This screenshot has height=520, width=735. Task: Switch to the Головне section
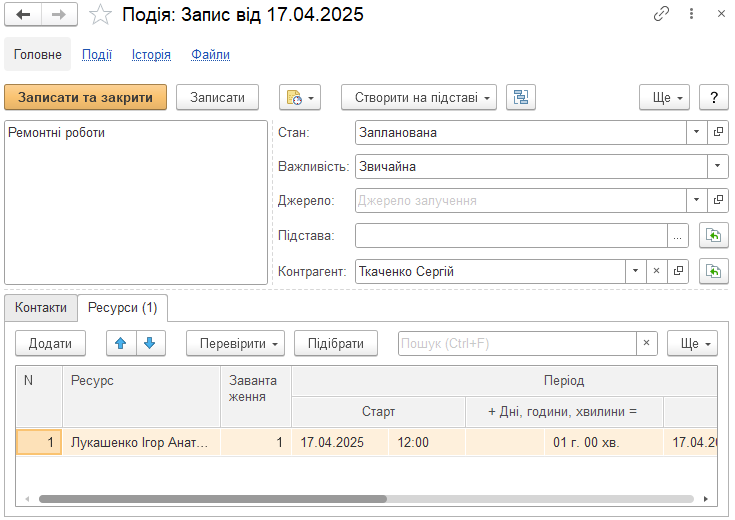tap(38, 54)
